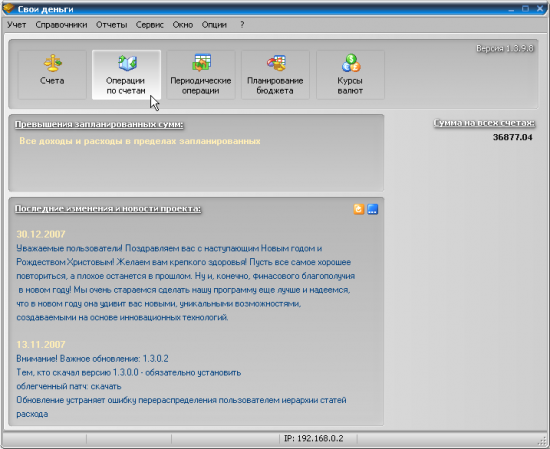This screenshot has height=449, width=550.
Task: Click the orange refresh news icon
Action: coord(359,209)
